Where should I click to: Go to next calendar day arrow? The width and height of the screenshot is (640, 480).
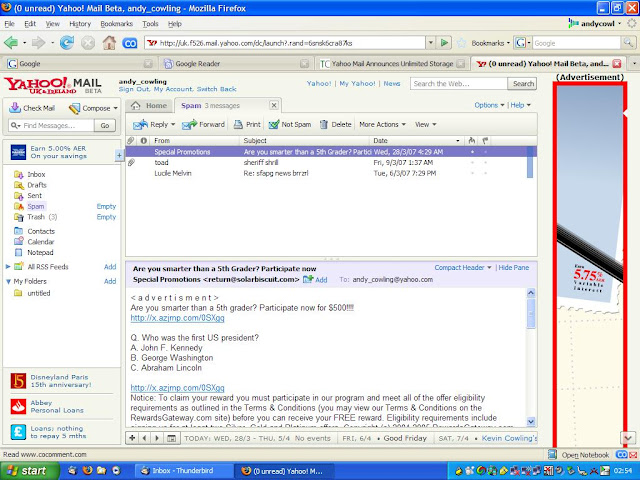[x=157, y=438]
